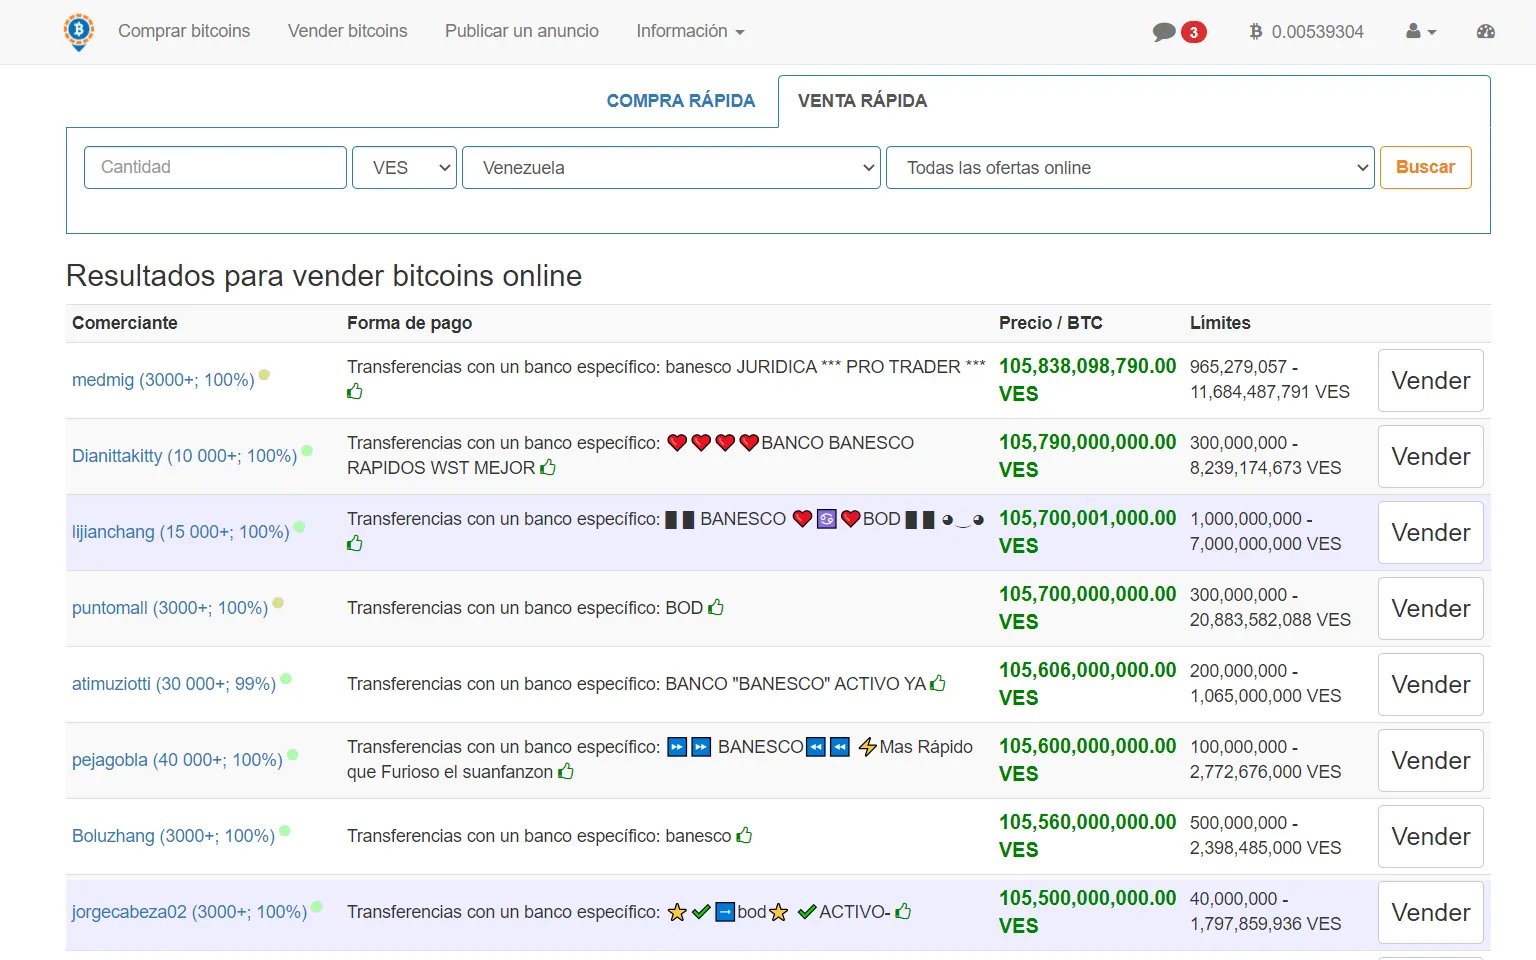Open atimuziotti trader profile link
Viewport: 1536px width, 960px height.
click(174, 684)
